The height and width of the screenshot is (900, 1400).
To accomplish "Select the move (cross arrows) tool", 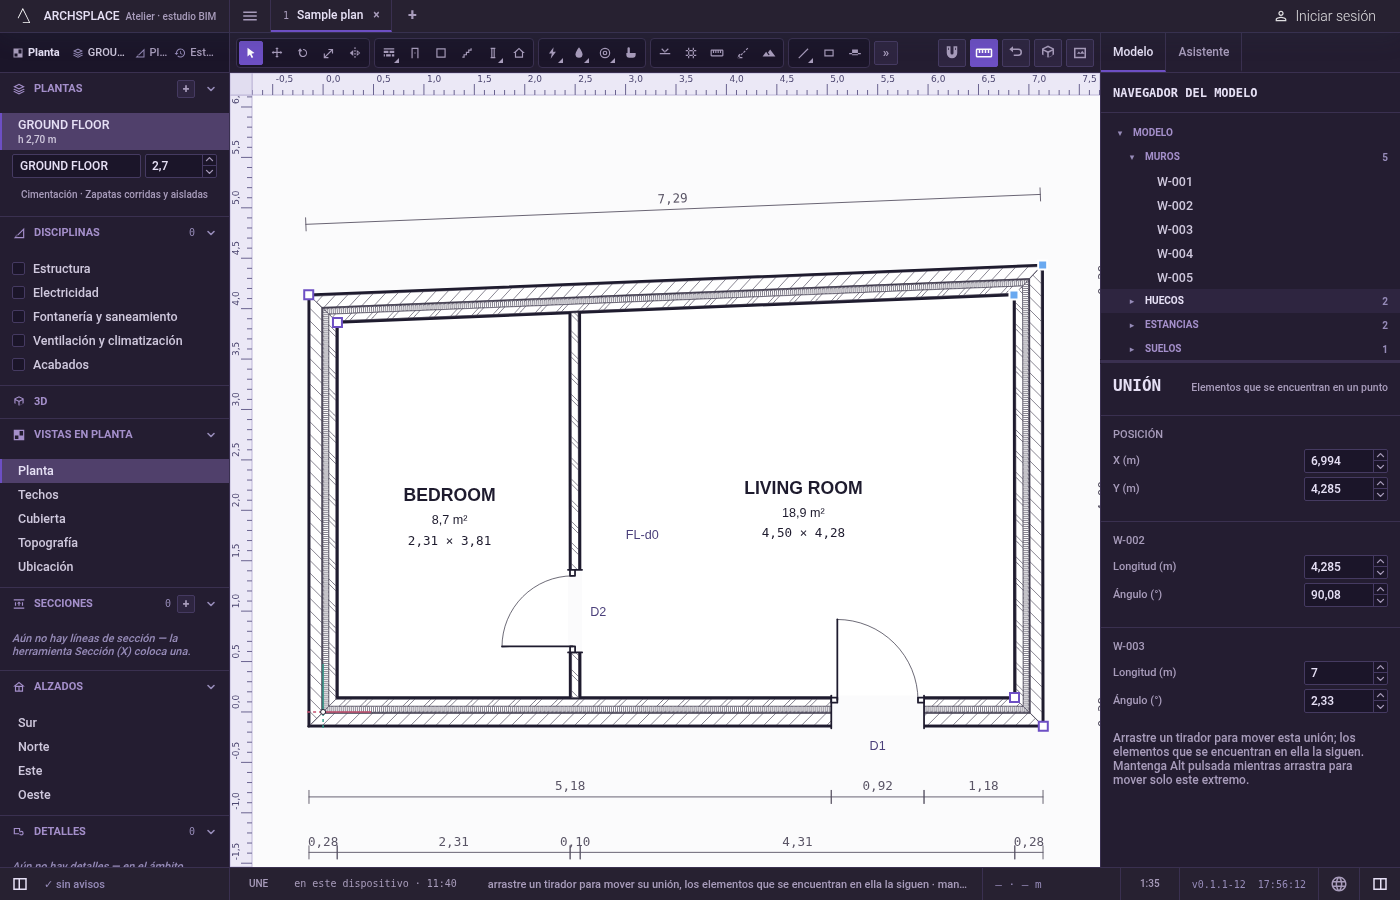I will [x=277, y=53].
